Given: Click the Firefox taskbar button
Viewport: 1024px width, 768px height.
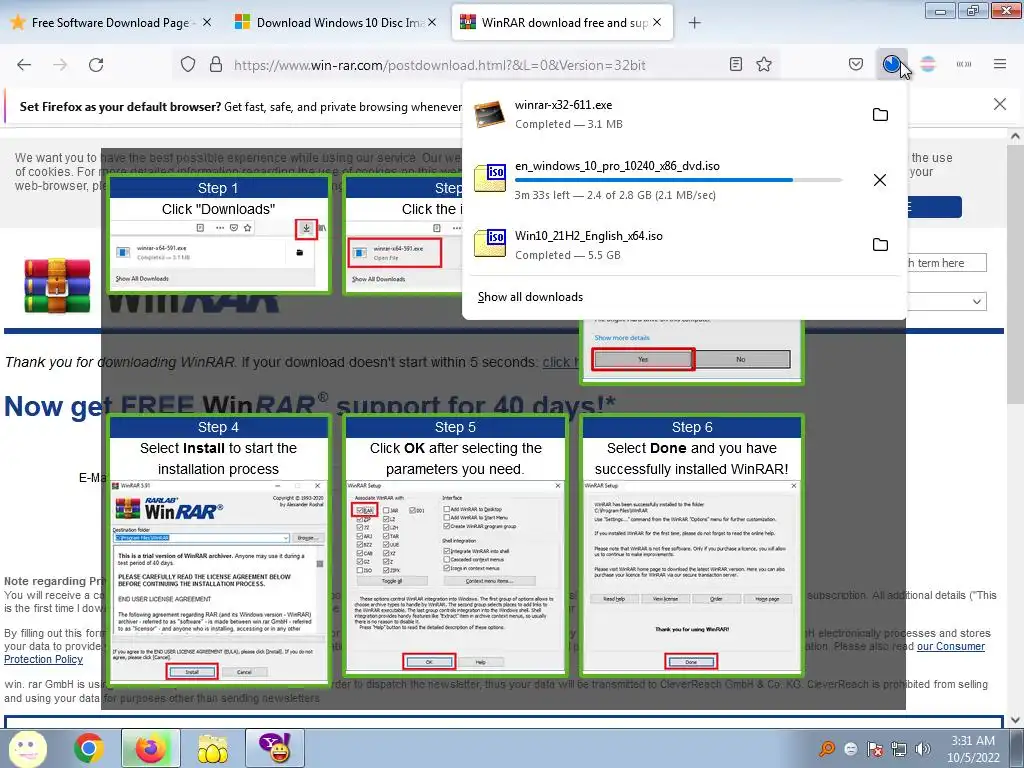Looking at the screenshot, I should click(150, 748).
